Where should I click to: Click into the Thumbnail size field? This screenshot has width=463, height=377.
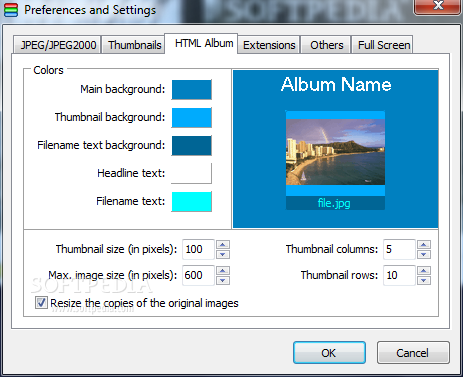pyautogui.click(x=198, y=249)
